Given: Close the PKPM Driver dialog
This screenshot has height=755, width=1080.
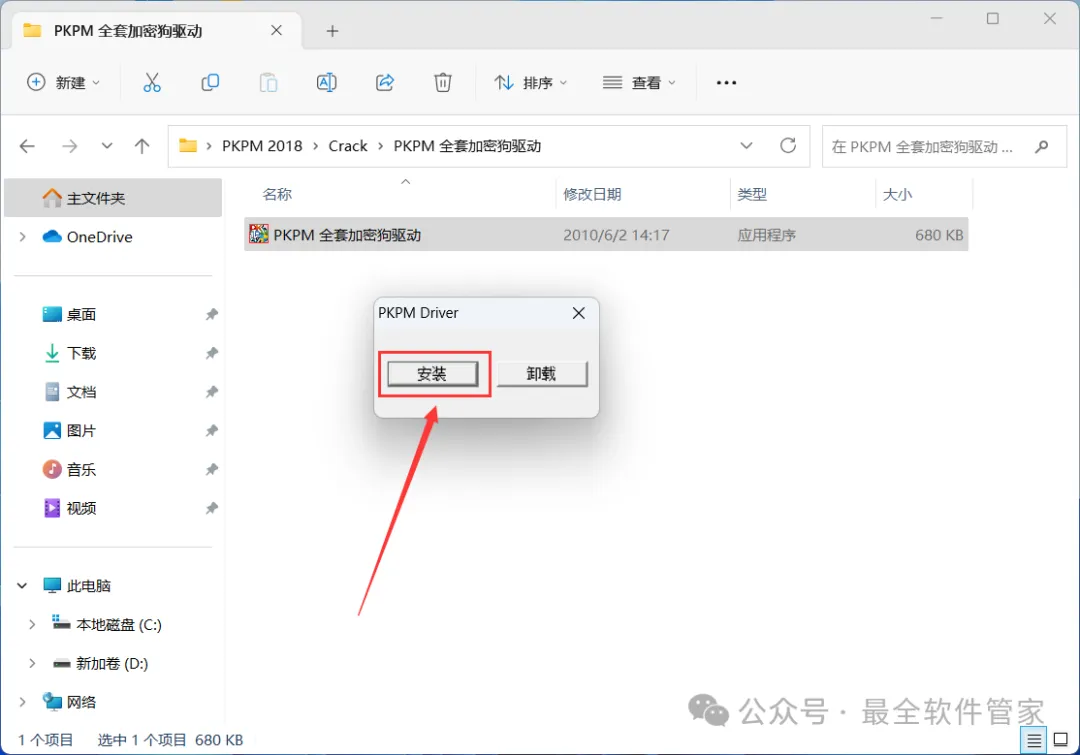Looking at the screenshot, I should click(x=579, y=313).
